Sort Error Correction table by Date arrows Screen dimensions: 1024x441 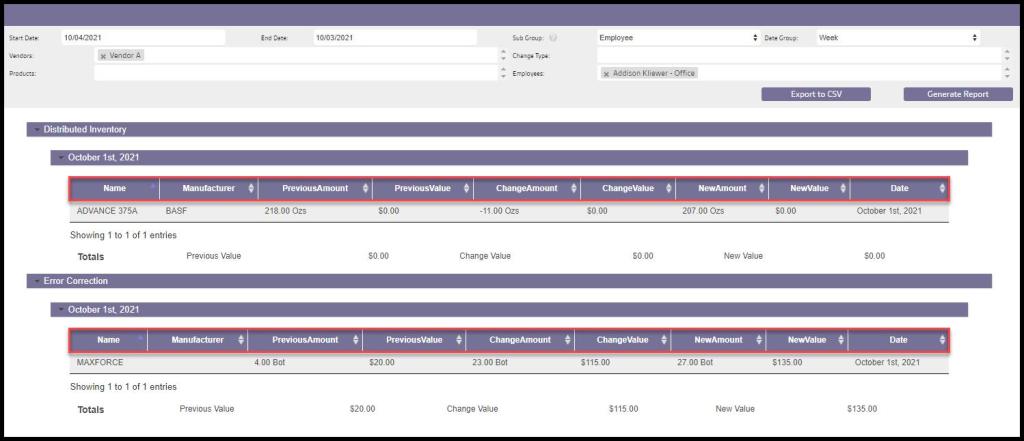(x=941, y=340)
